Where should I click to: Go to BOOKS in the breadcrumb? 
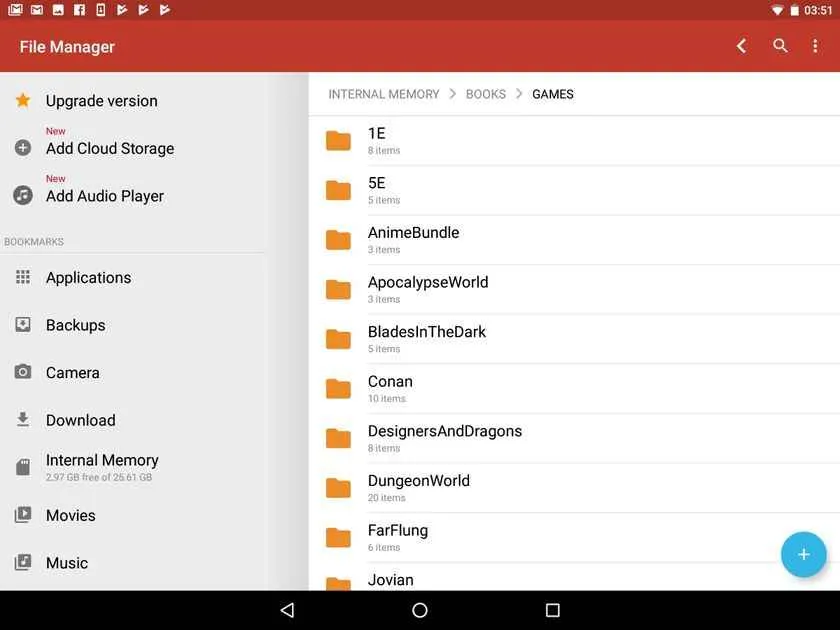coord(485,94)
